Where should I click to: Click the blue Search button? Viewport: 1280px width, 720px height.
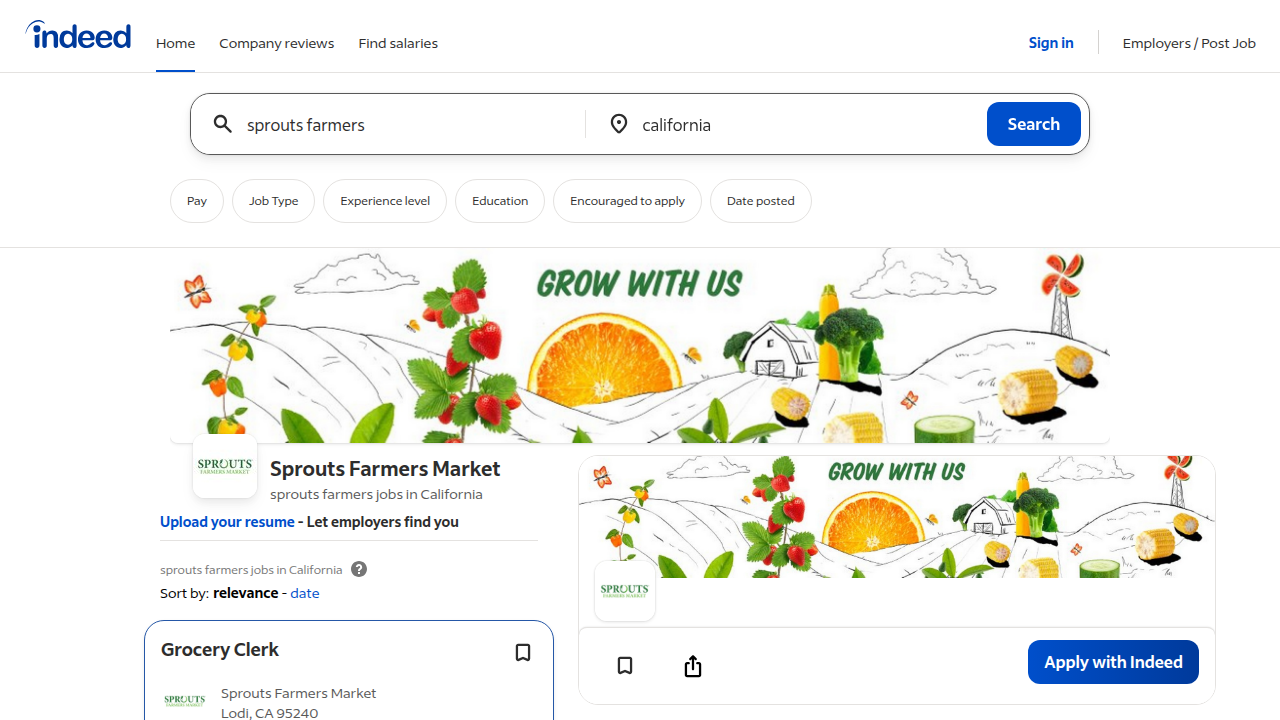[x=1034, y=124]
